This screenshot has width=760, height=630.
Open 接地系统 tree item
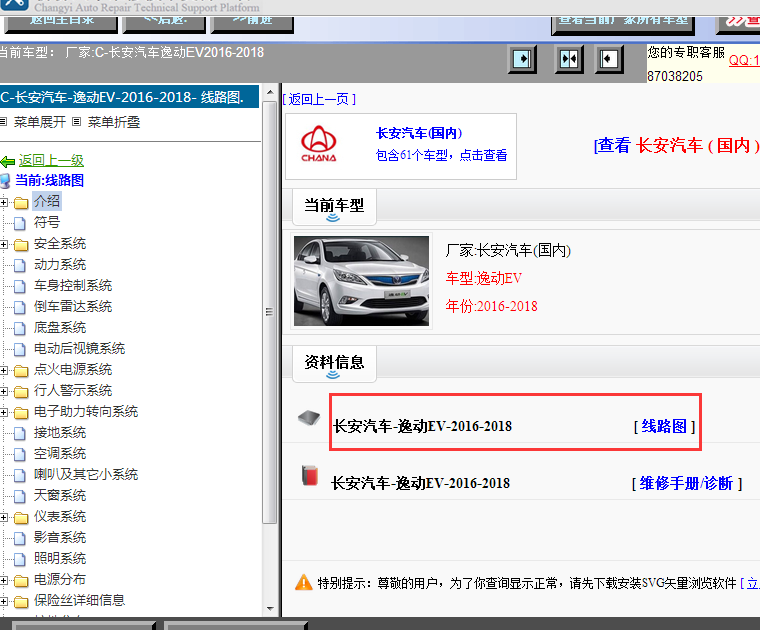pos(60,432)
